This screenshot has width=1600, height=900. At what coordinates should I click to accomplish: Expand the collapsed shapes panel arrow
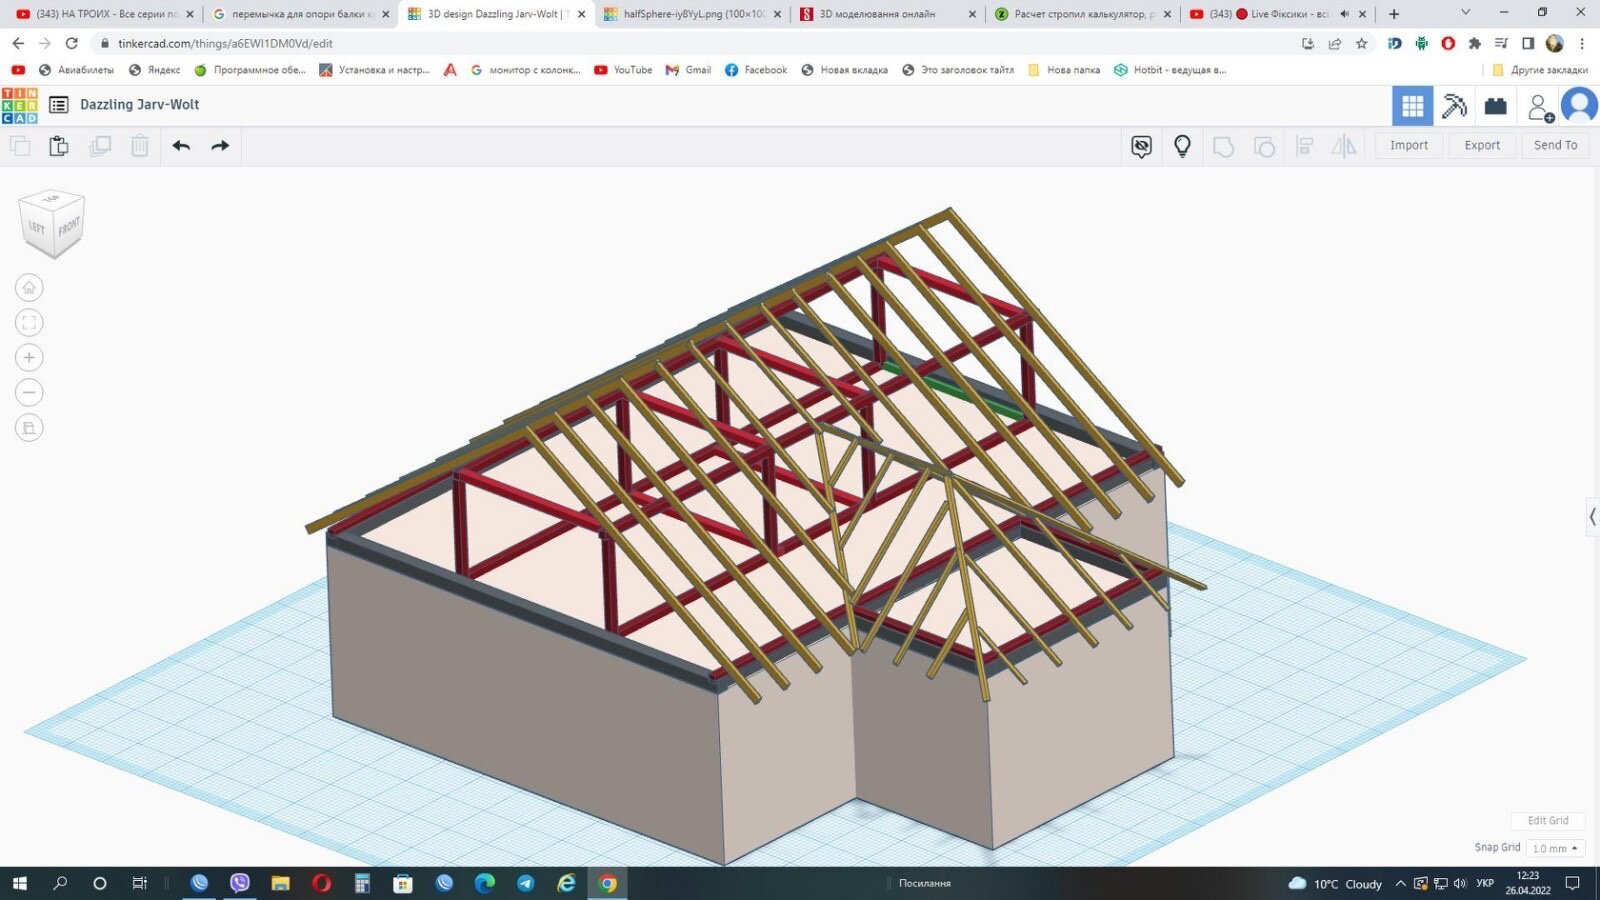click(1592, 517)
